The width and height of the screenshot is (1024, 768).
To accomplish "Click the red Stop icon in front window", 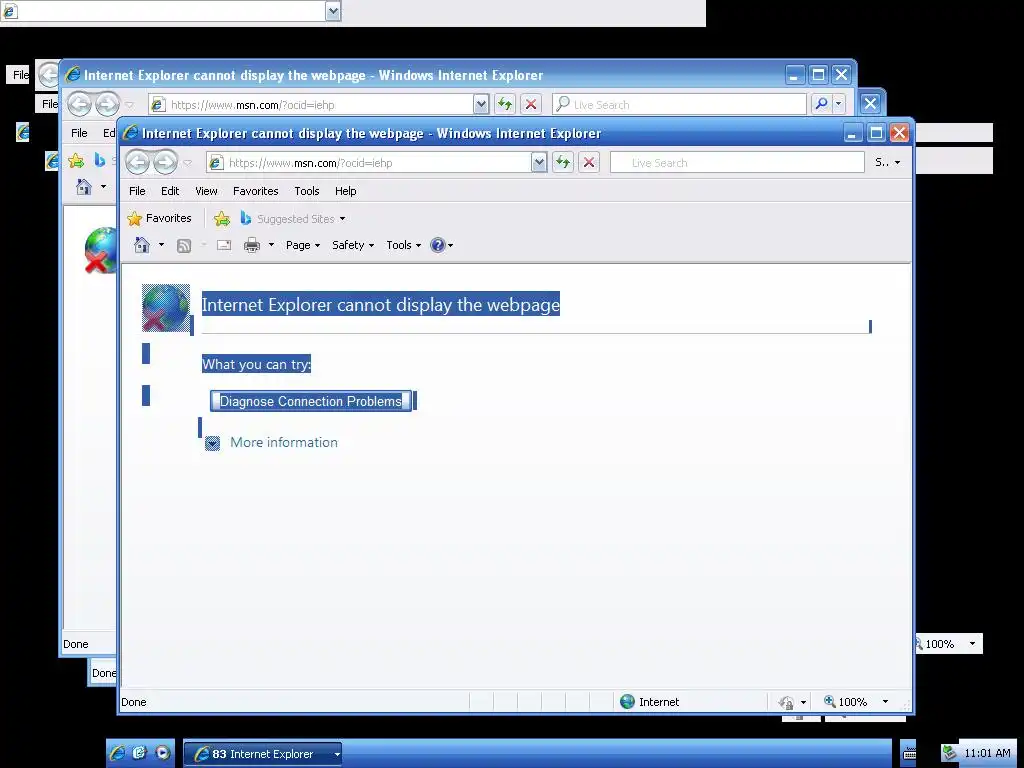I will click(589, 163).
